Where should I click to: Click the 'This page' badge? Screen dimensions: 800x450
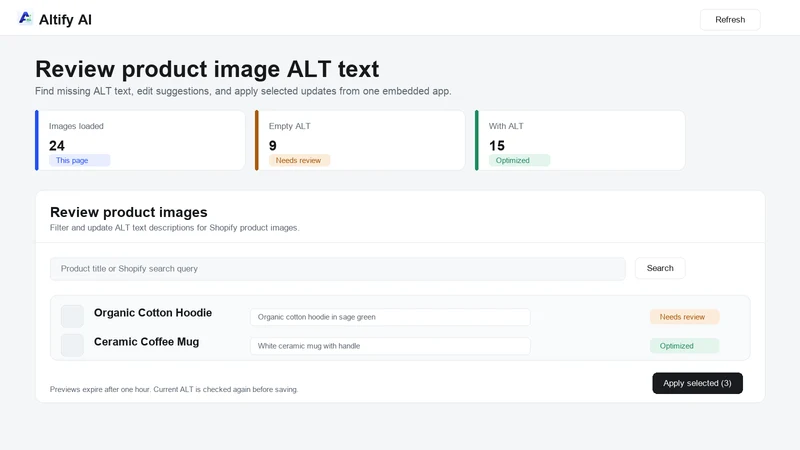click(x=80, y=160)
